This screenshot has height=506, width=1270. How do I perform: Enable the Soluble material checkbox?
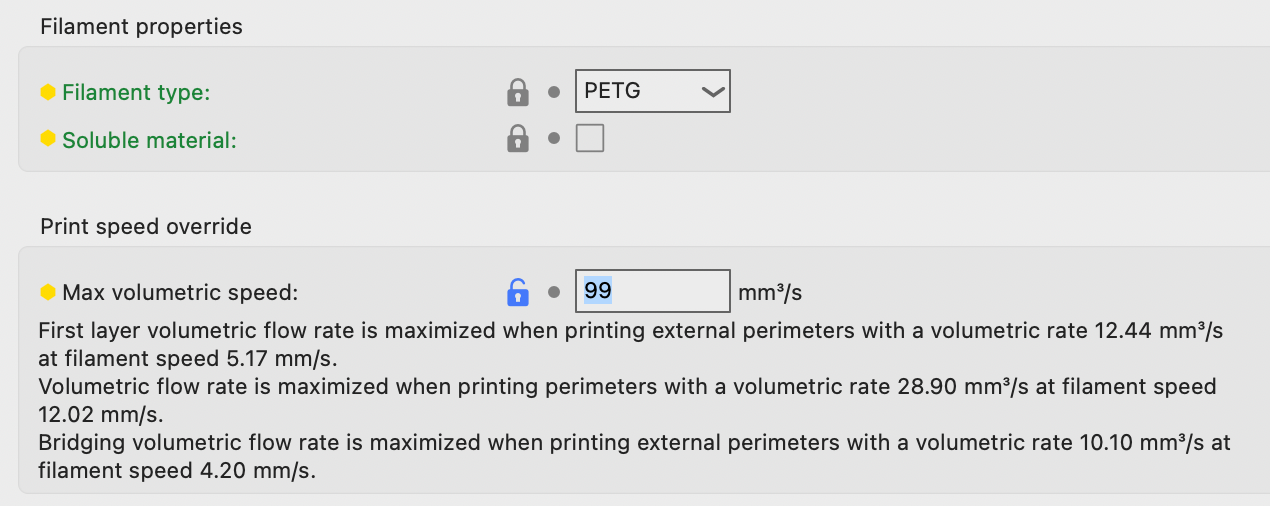point(590,138)
